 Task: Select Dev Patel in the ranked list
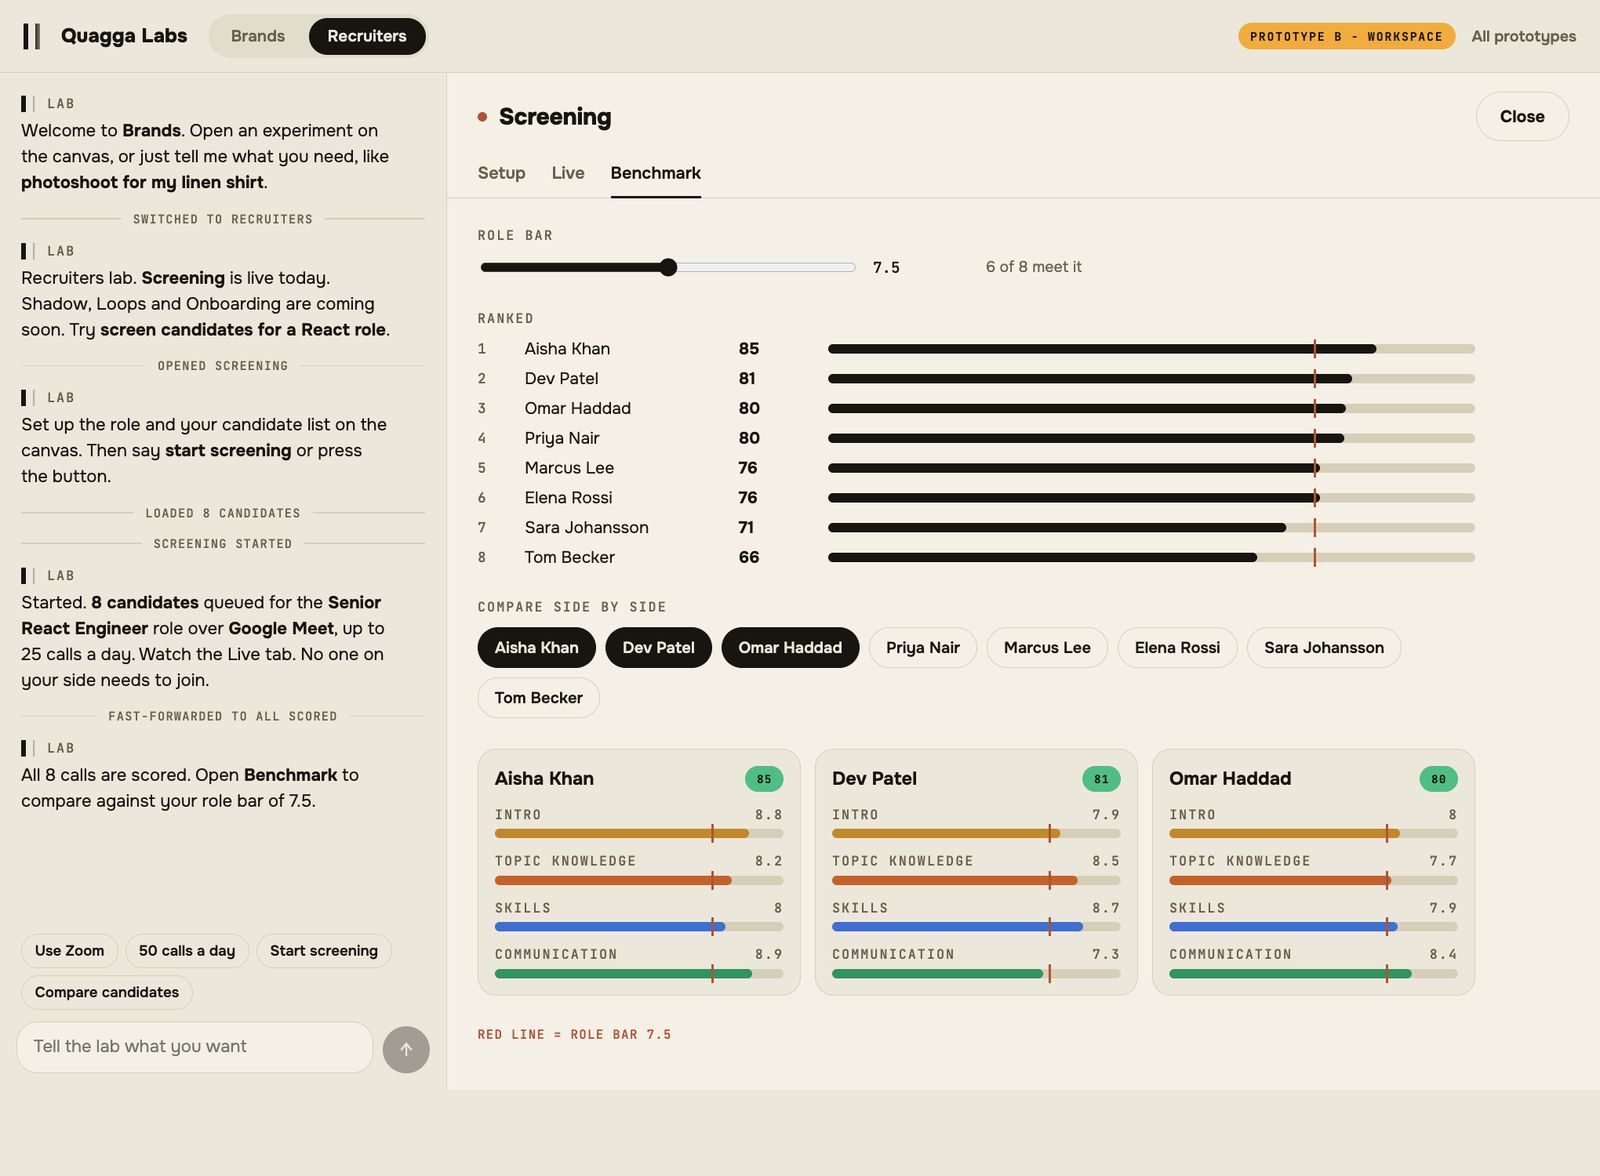(x=561, y=379)
